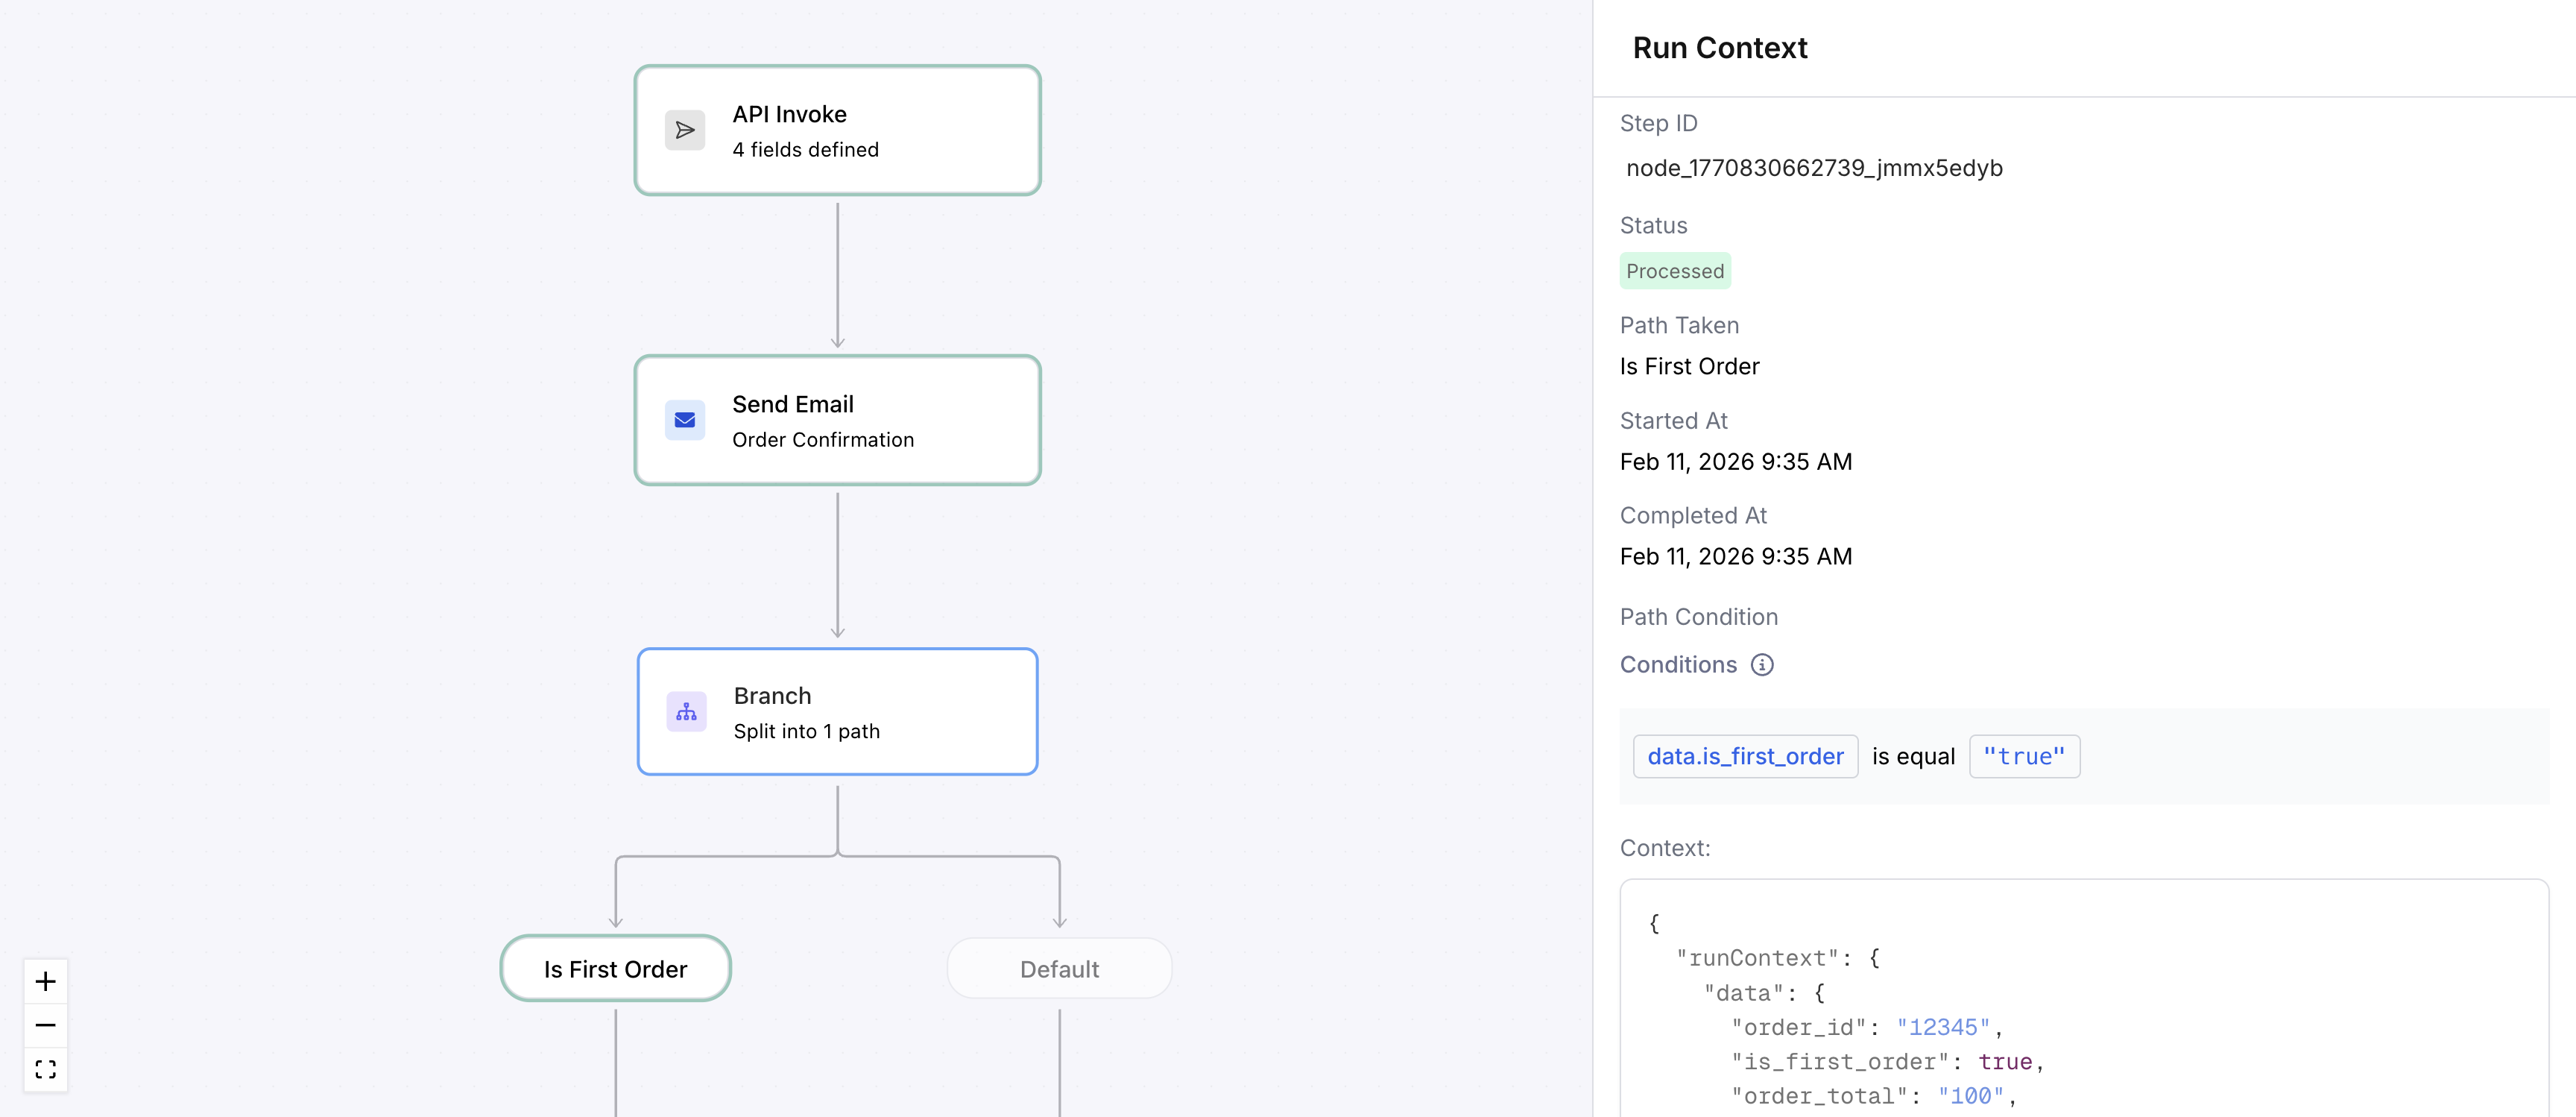Click the Completed At timestamp value
The width and height of the screenshot is (2576, 1117).
click(x=1736, y=557)
